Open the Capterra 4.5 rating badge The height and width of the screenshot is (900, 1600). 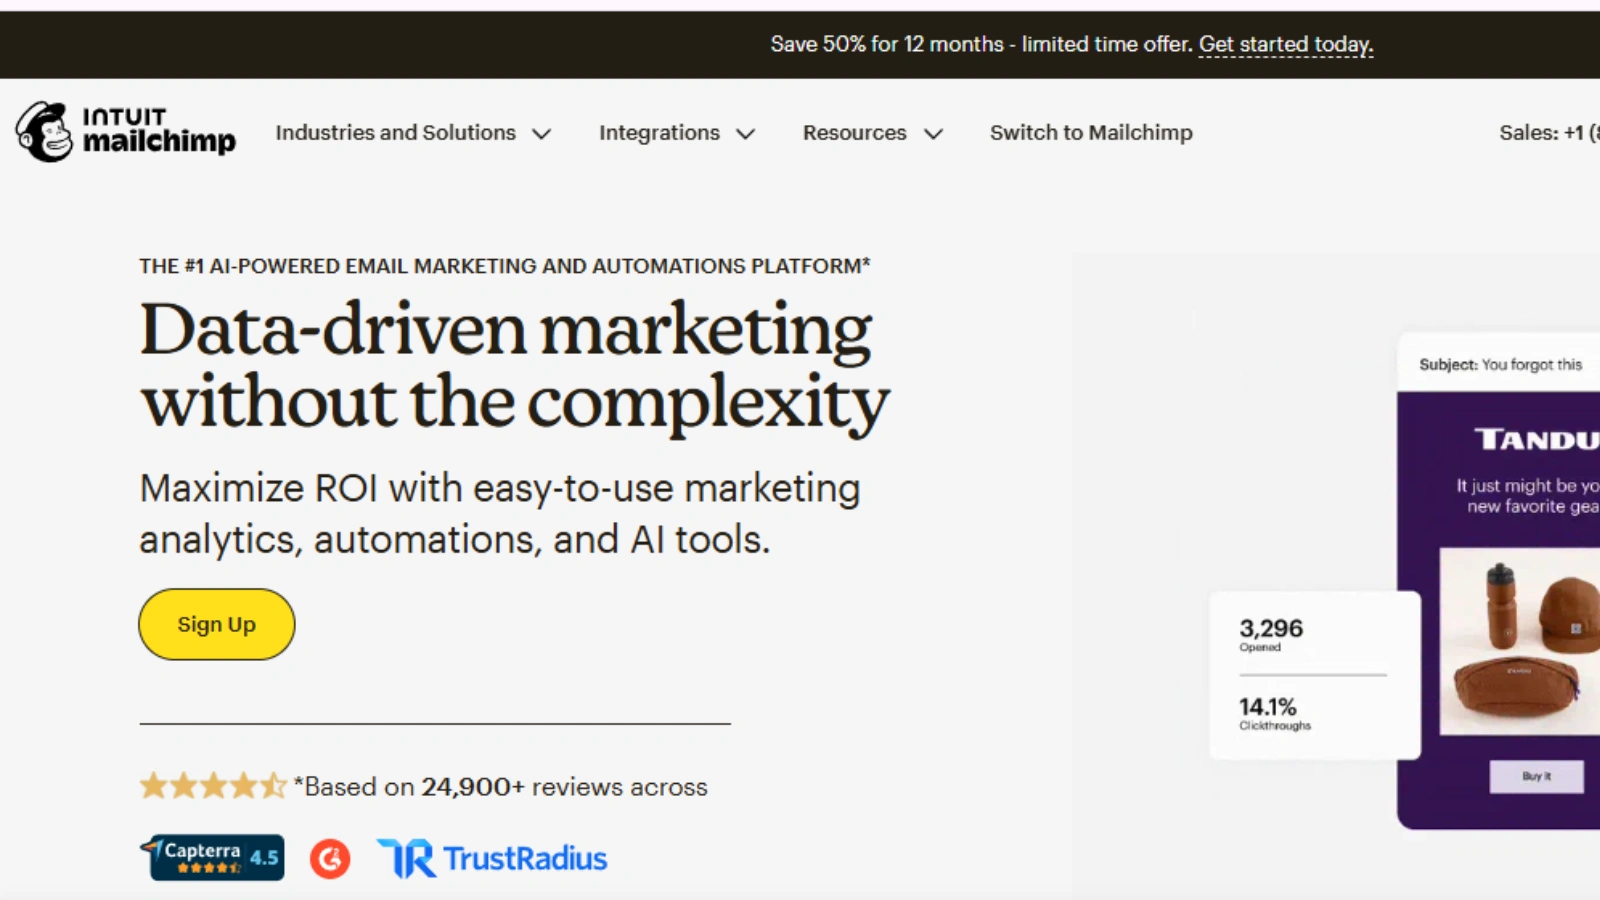212,858
